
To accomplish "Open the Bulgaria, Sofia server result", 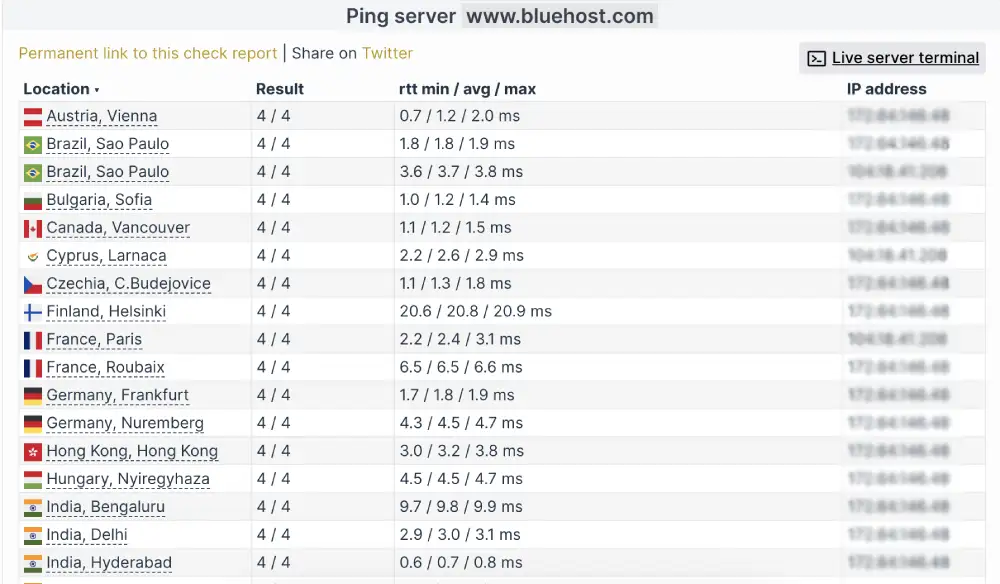I will point(97,200).
